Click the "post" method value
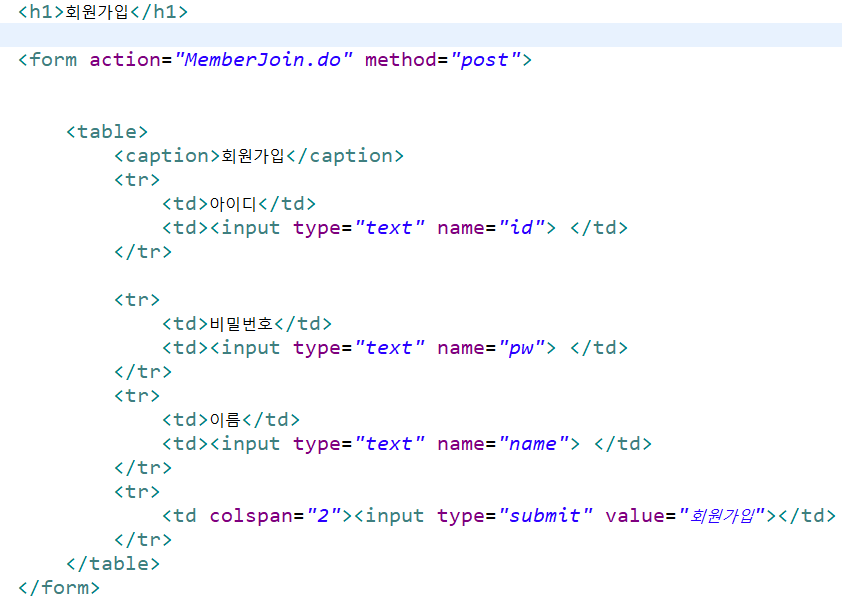This screenshot has height=600, width=842. point(486,60)
